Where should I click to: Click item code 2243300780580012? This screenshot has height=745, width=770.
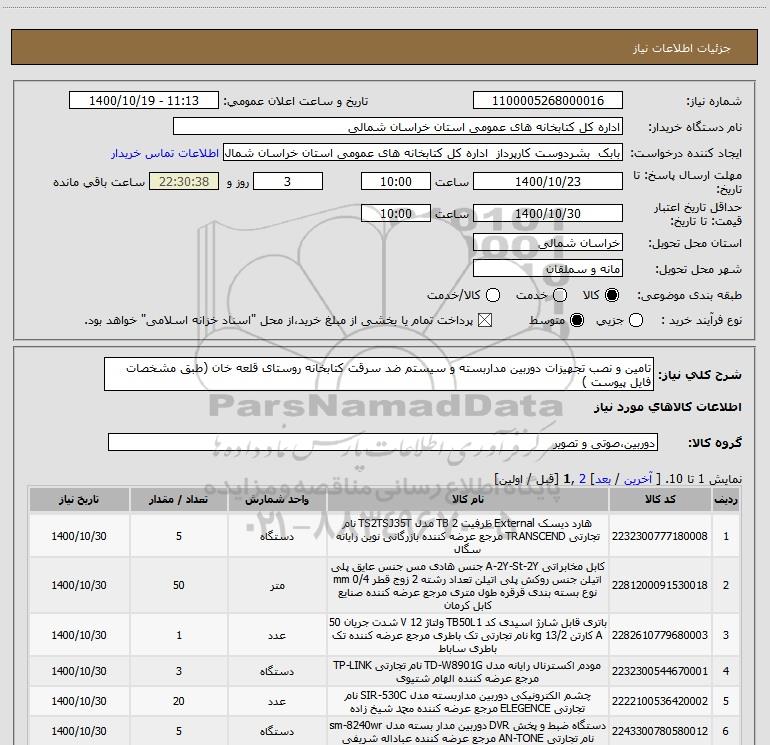coord(660,731)
